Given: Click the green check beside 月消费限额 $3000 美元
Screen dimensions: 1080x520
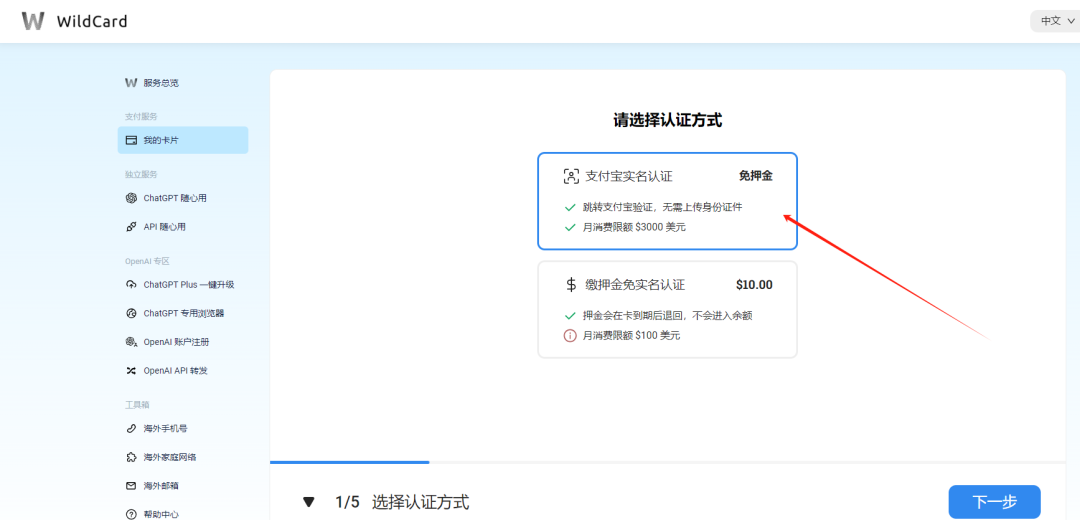Looking at the screenshot, I should point(570,227).
